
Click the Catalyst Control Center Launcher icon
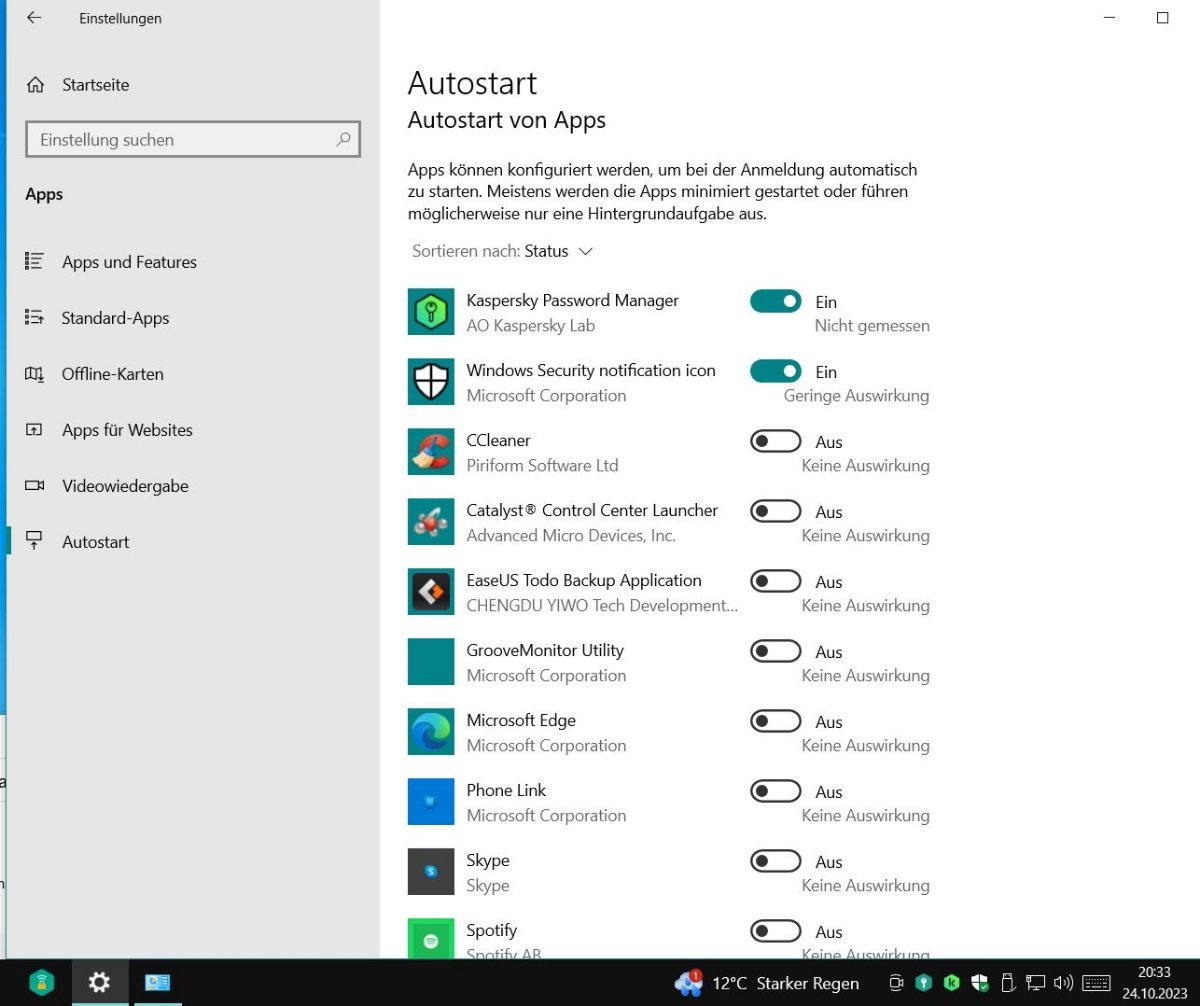[431, 522]
